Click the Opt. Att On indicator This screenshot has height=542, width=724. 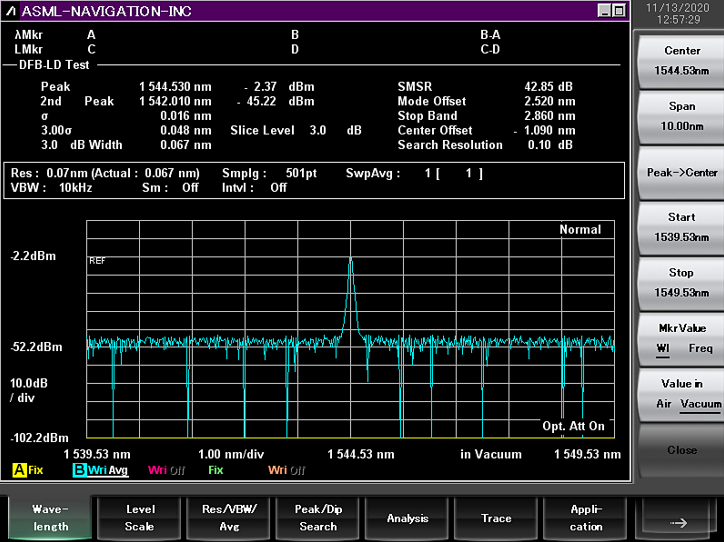coord(573,426)
